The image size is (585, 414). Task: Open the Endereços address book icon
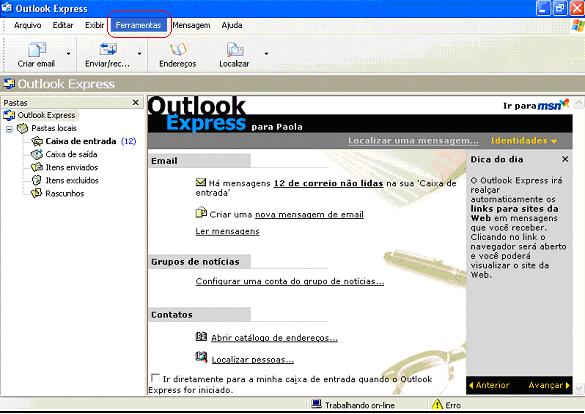point(178,50)
